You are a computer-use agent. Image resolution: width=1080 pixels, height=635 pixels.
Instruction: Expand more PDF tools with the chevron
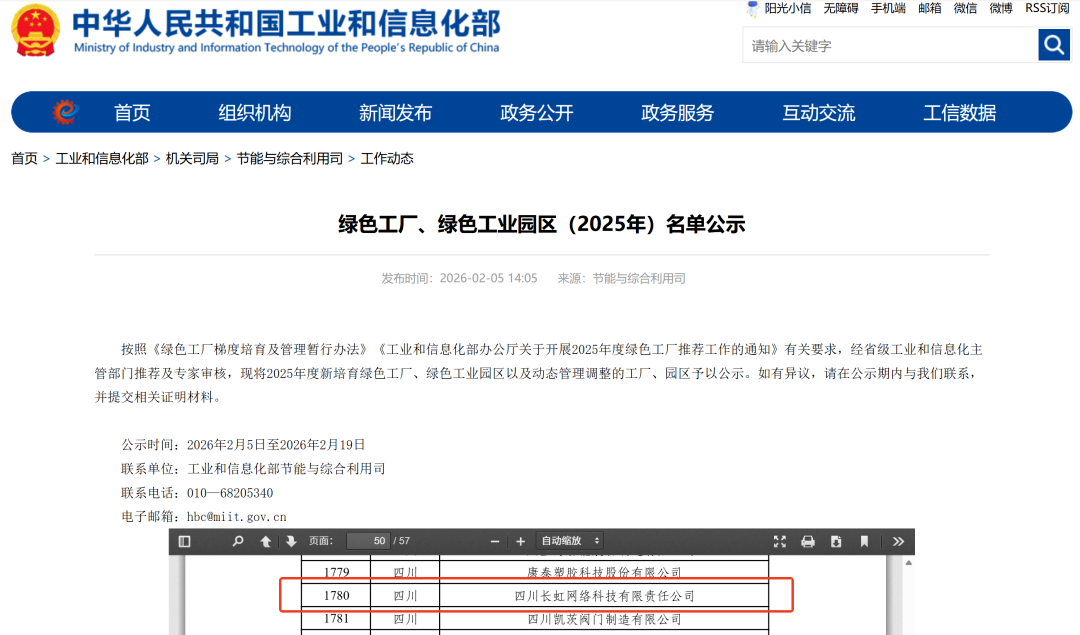click(x=897, y=540)
